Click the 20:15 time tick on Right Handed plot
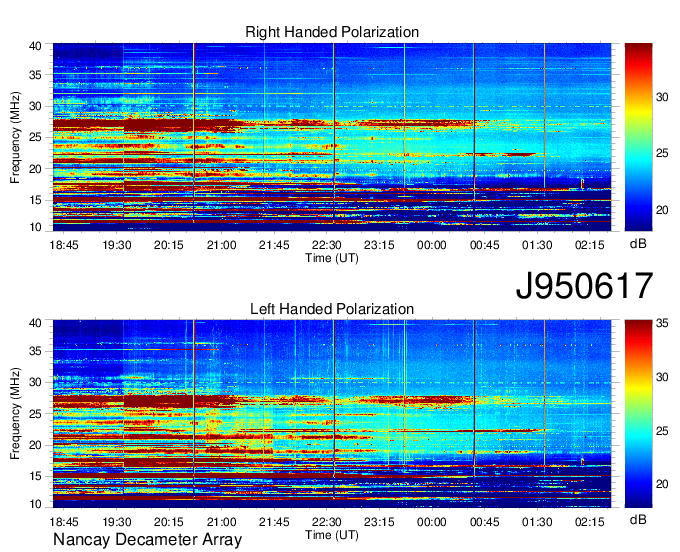 coord(169,245)
